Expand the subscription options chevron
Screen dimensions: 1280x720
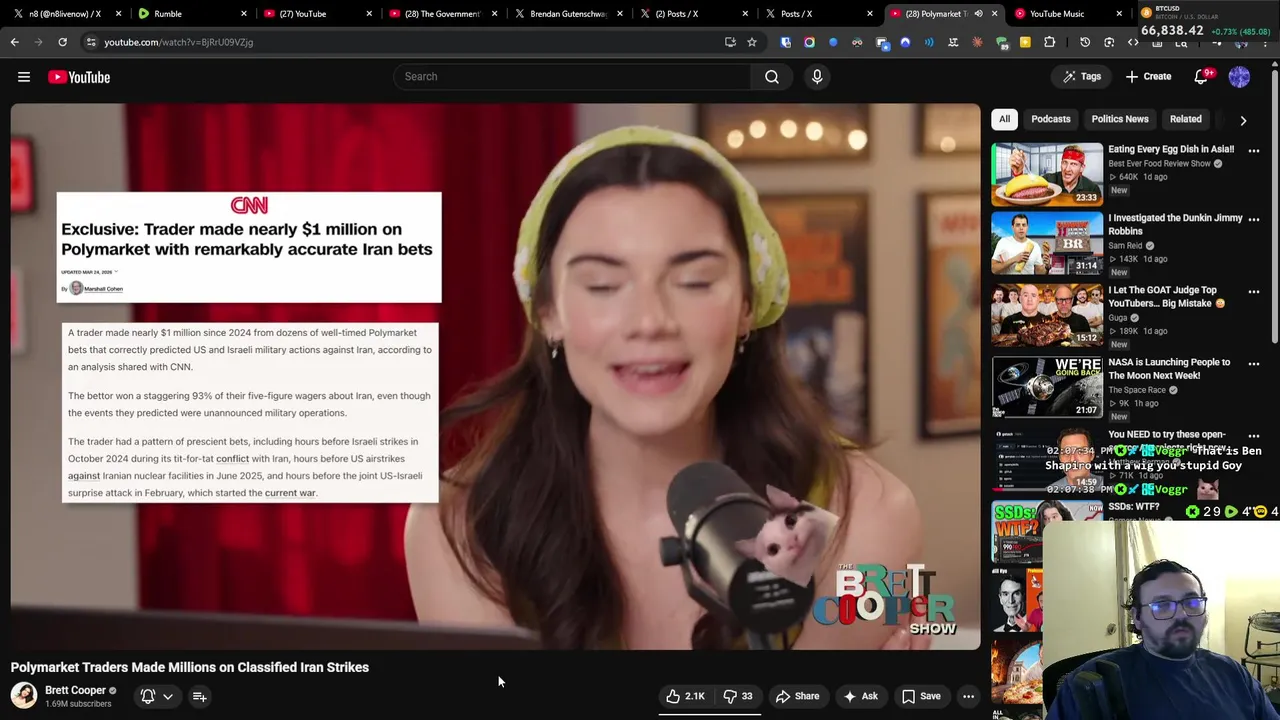(x=168, y=696)
